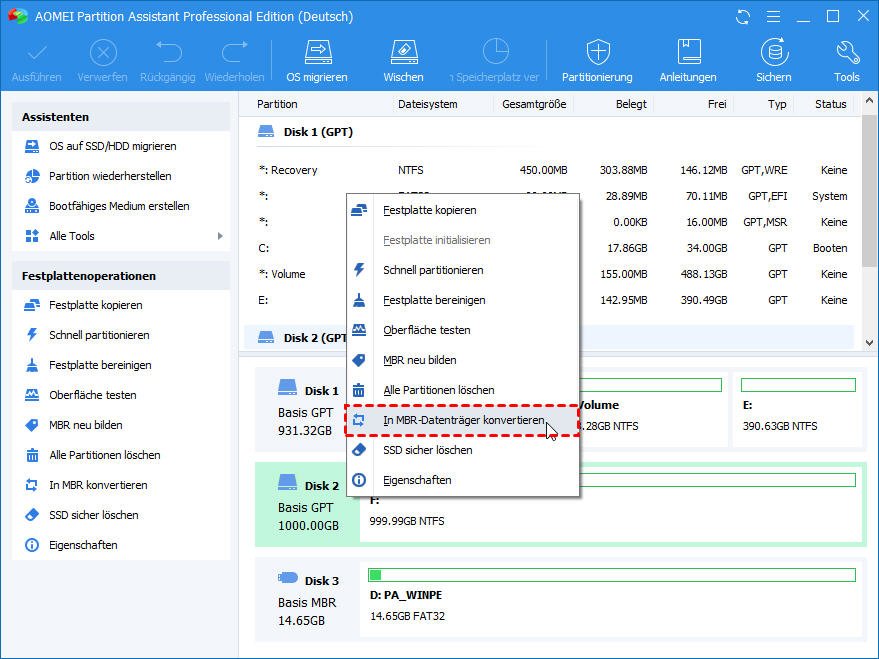The height and width of the screenshot is (659, 879).
Task: Click the Festplattenoperationen section header
Action: (121, 276)
